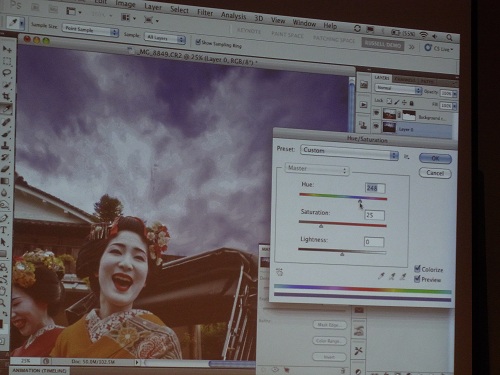Click OK in Hue/Saturation dialog

tap(435, 159)
